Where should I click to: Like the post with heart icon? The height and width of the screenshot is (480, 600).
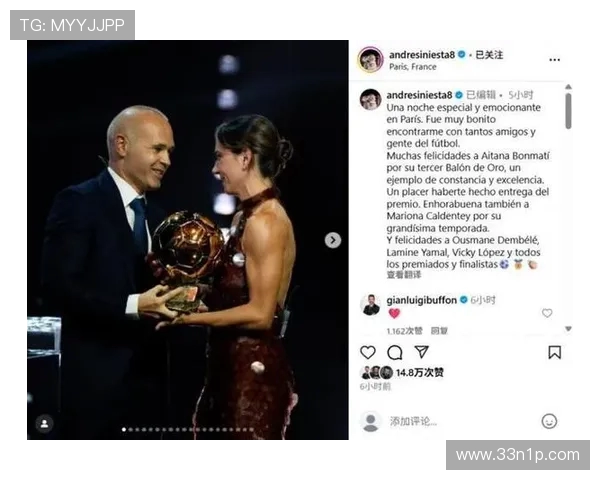(x=368, y=352)
